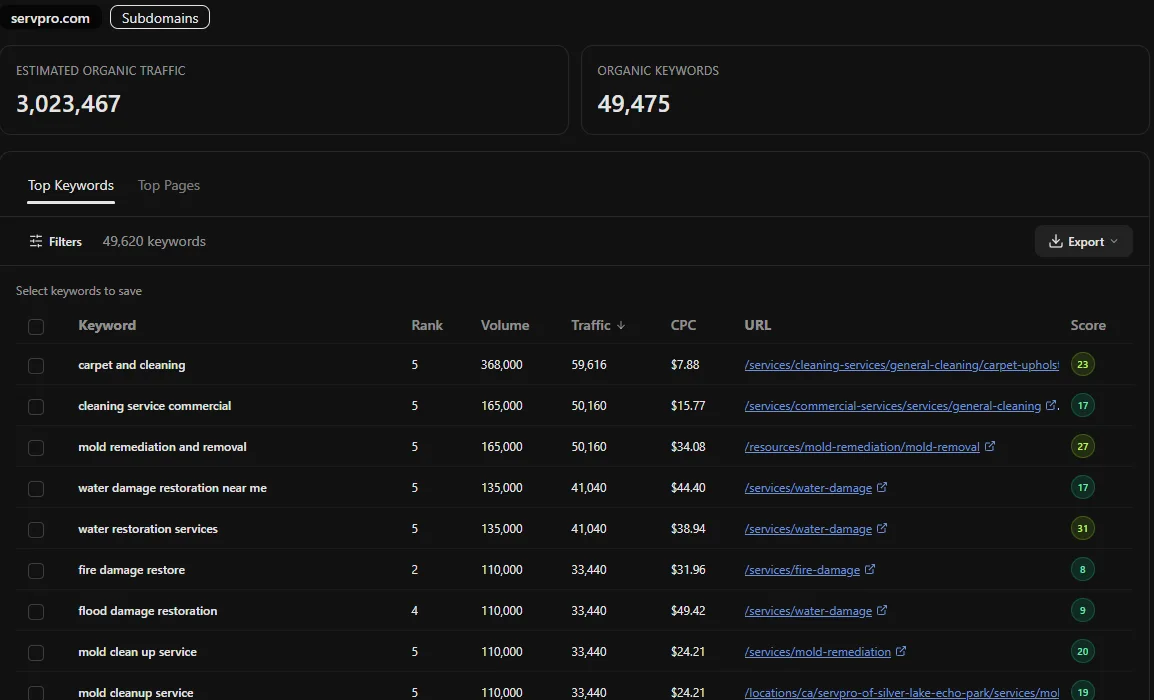Tick checkbox for mold remediation and removal
The height and width of the screenshot is (700, 1154).
(36, 448)
